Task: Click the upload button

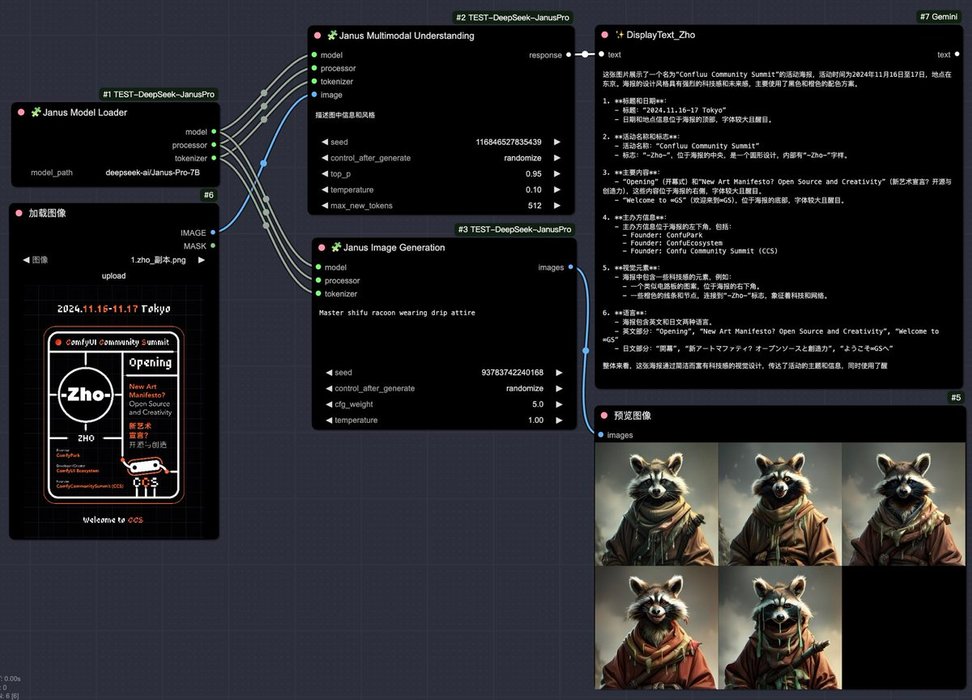Action: tap(114, 276)
